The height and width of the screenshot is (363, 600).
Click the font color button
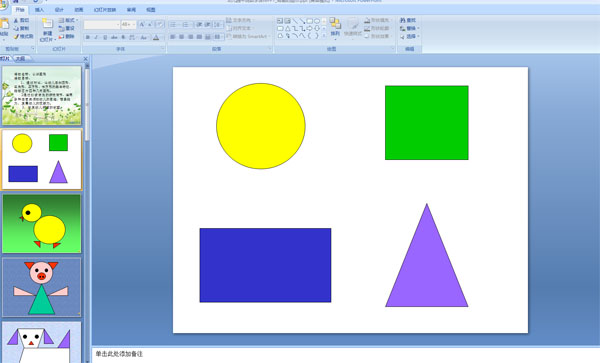156,37
